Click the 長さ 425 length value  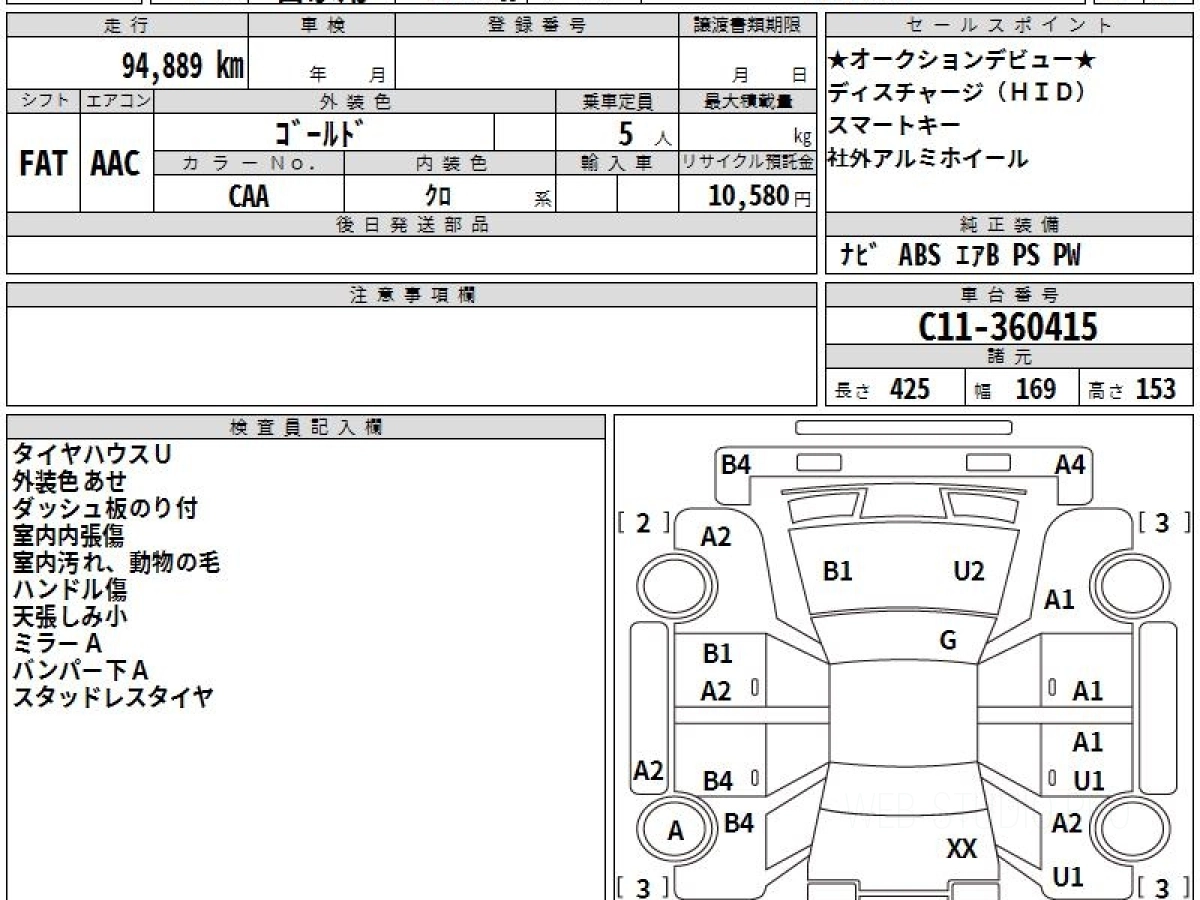tap(882, 389)
